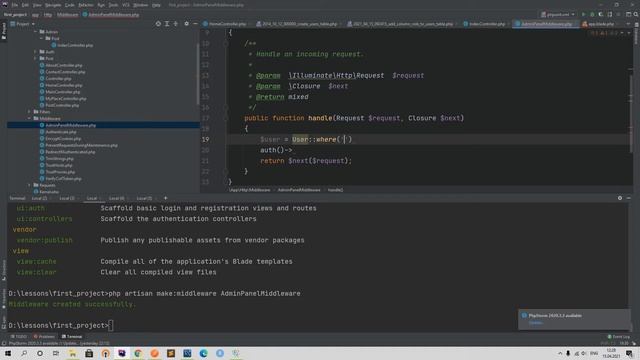The height and width of the screenshot is (360, 640).
Task: Open the Terminal tool window button
Action: click(72, 337)
